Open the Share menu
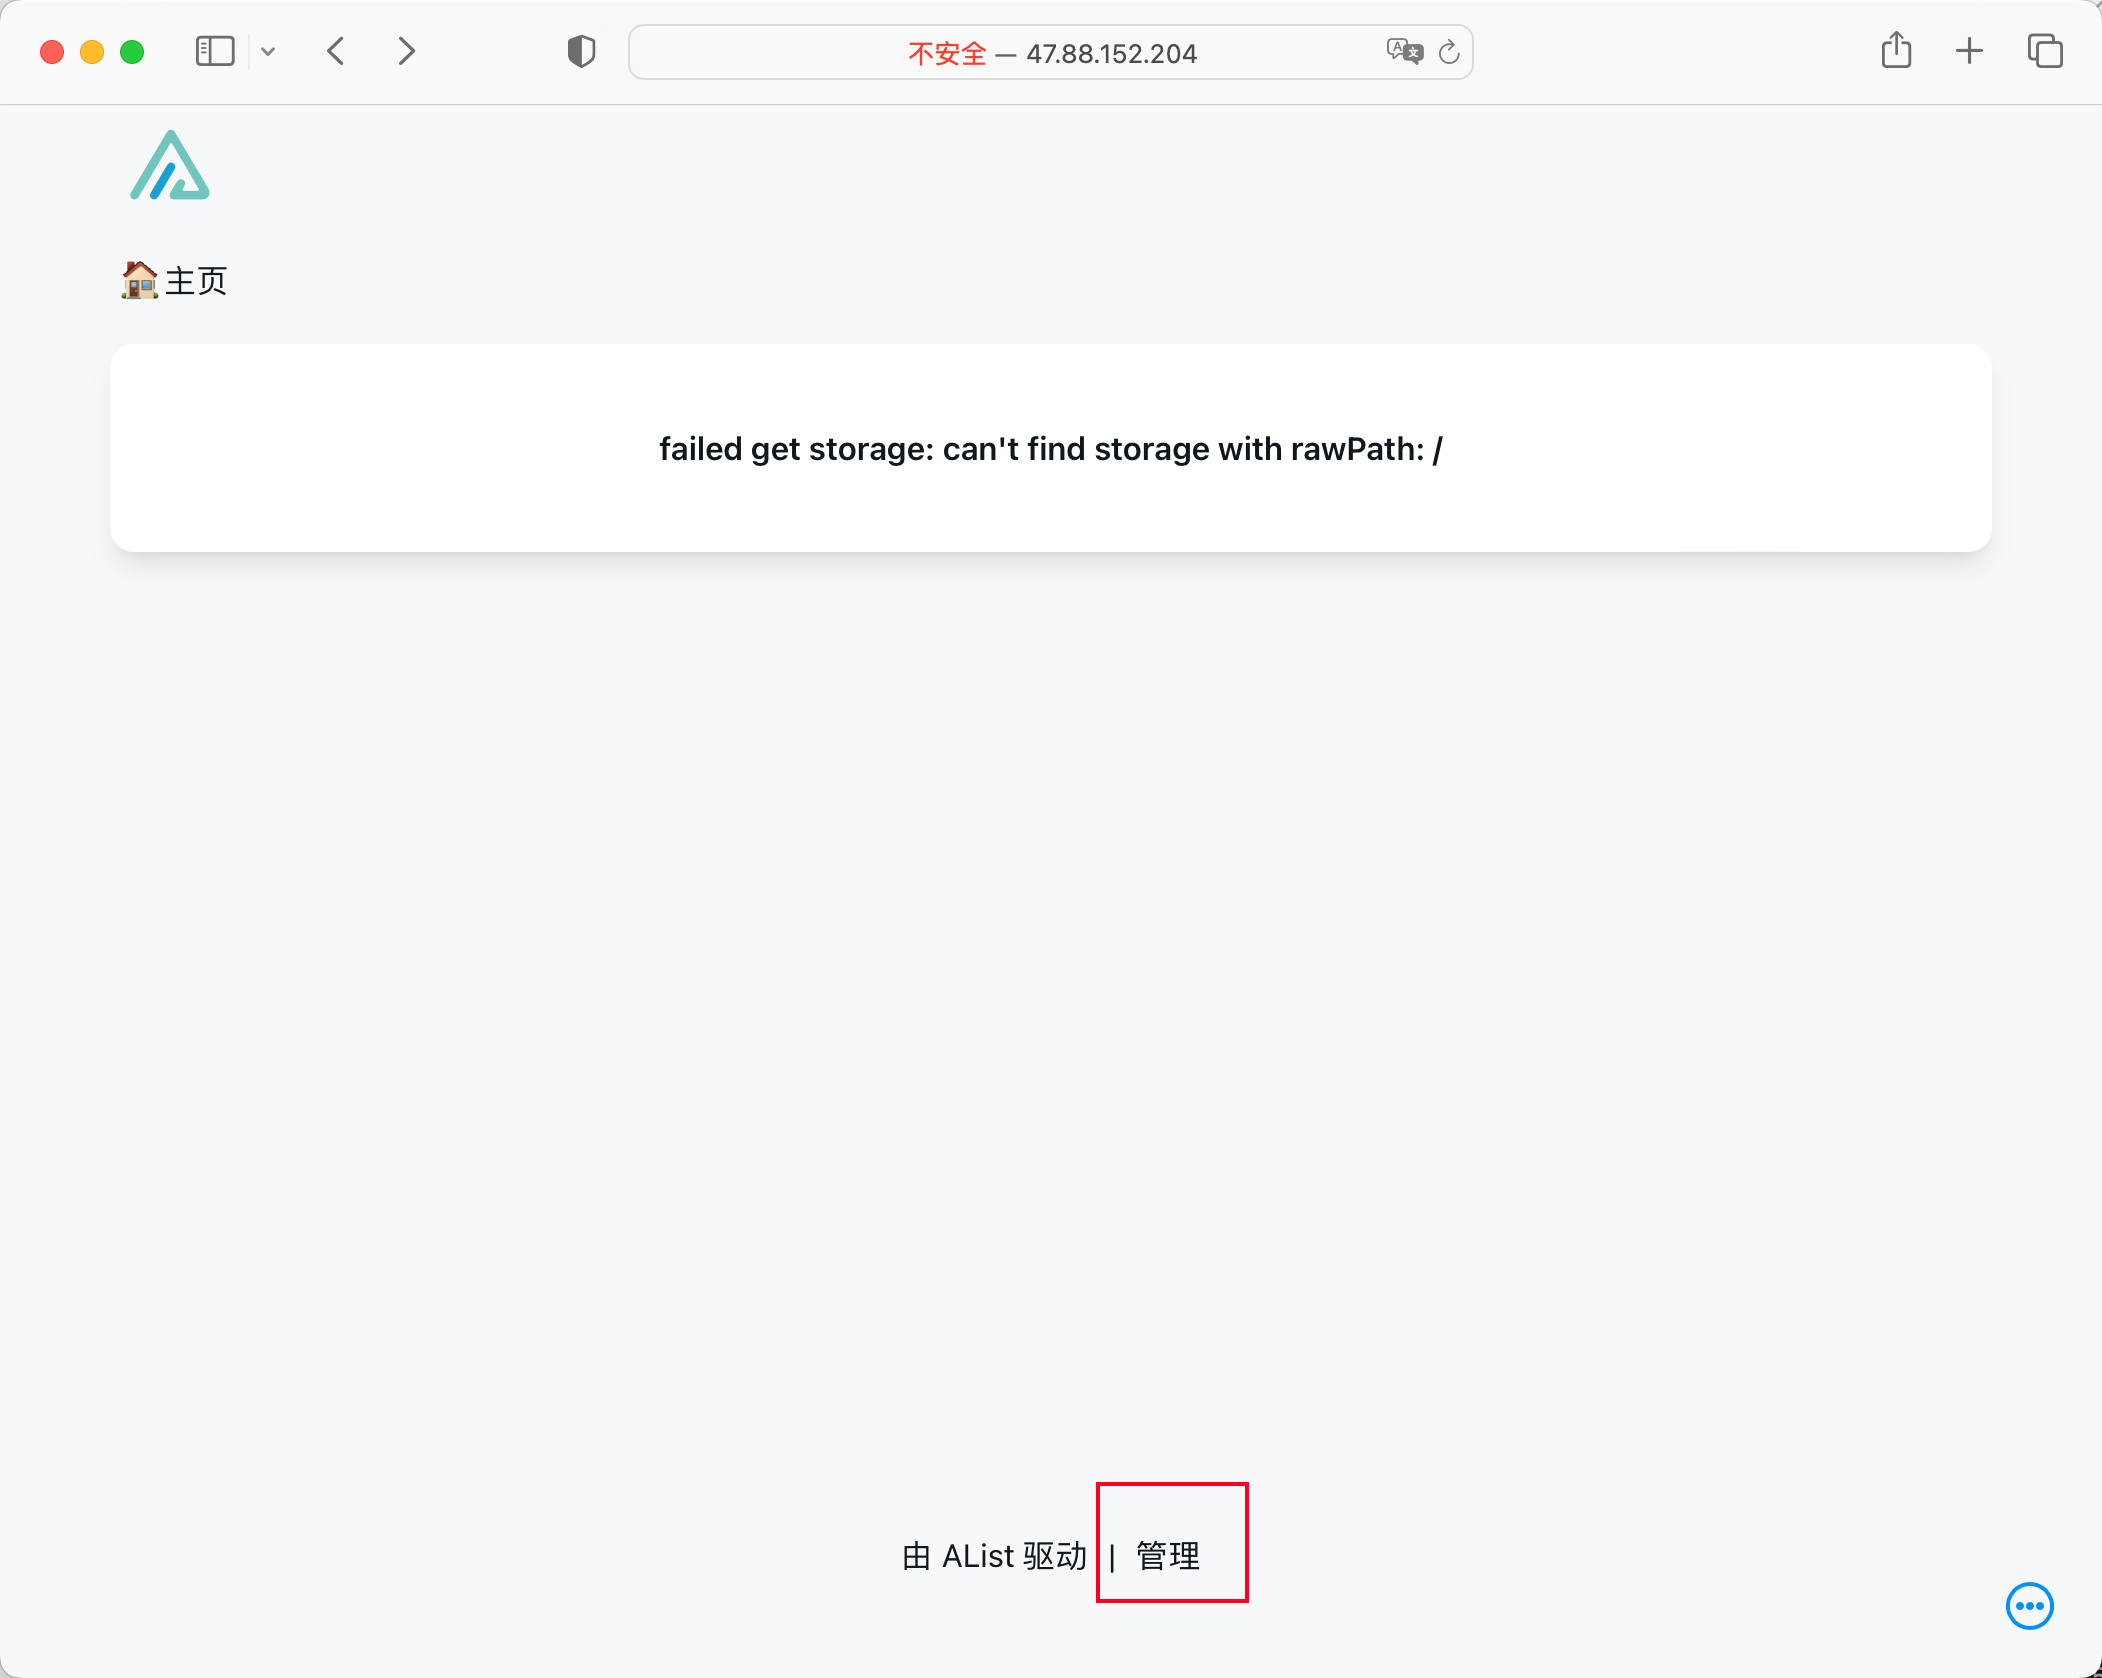Viewport: 2102px width, 1678px height. click(x=1896, y=51)
